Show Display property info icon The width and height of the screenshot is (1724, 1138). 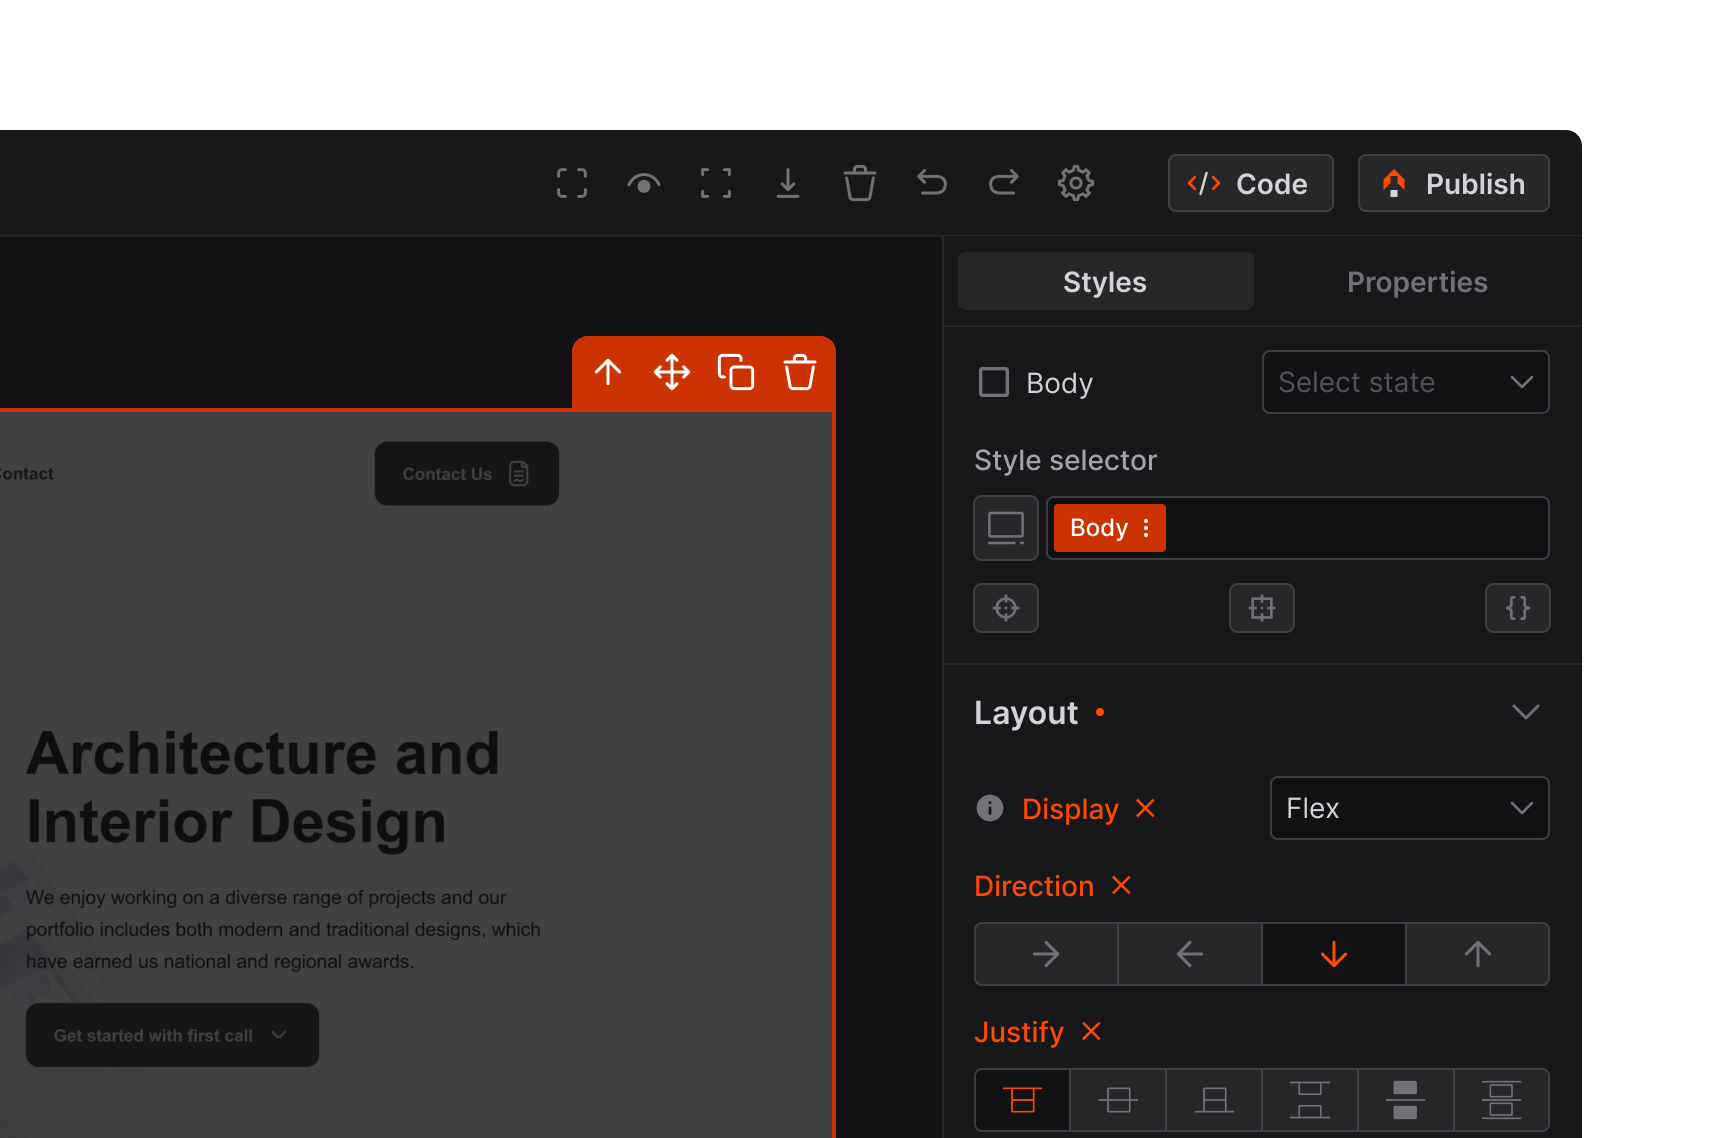coord(990,808)
